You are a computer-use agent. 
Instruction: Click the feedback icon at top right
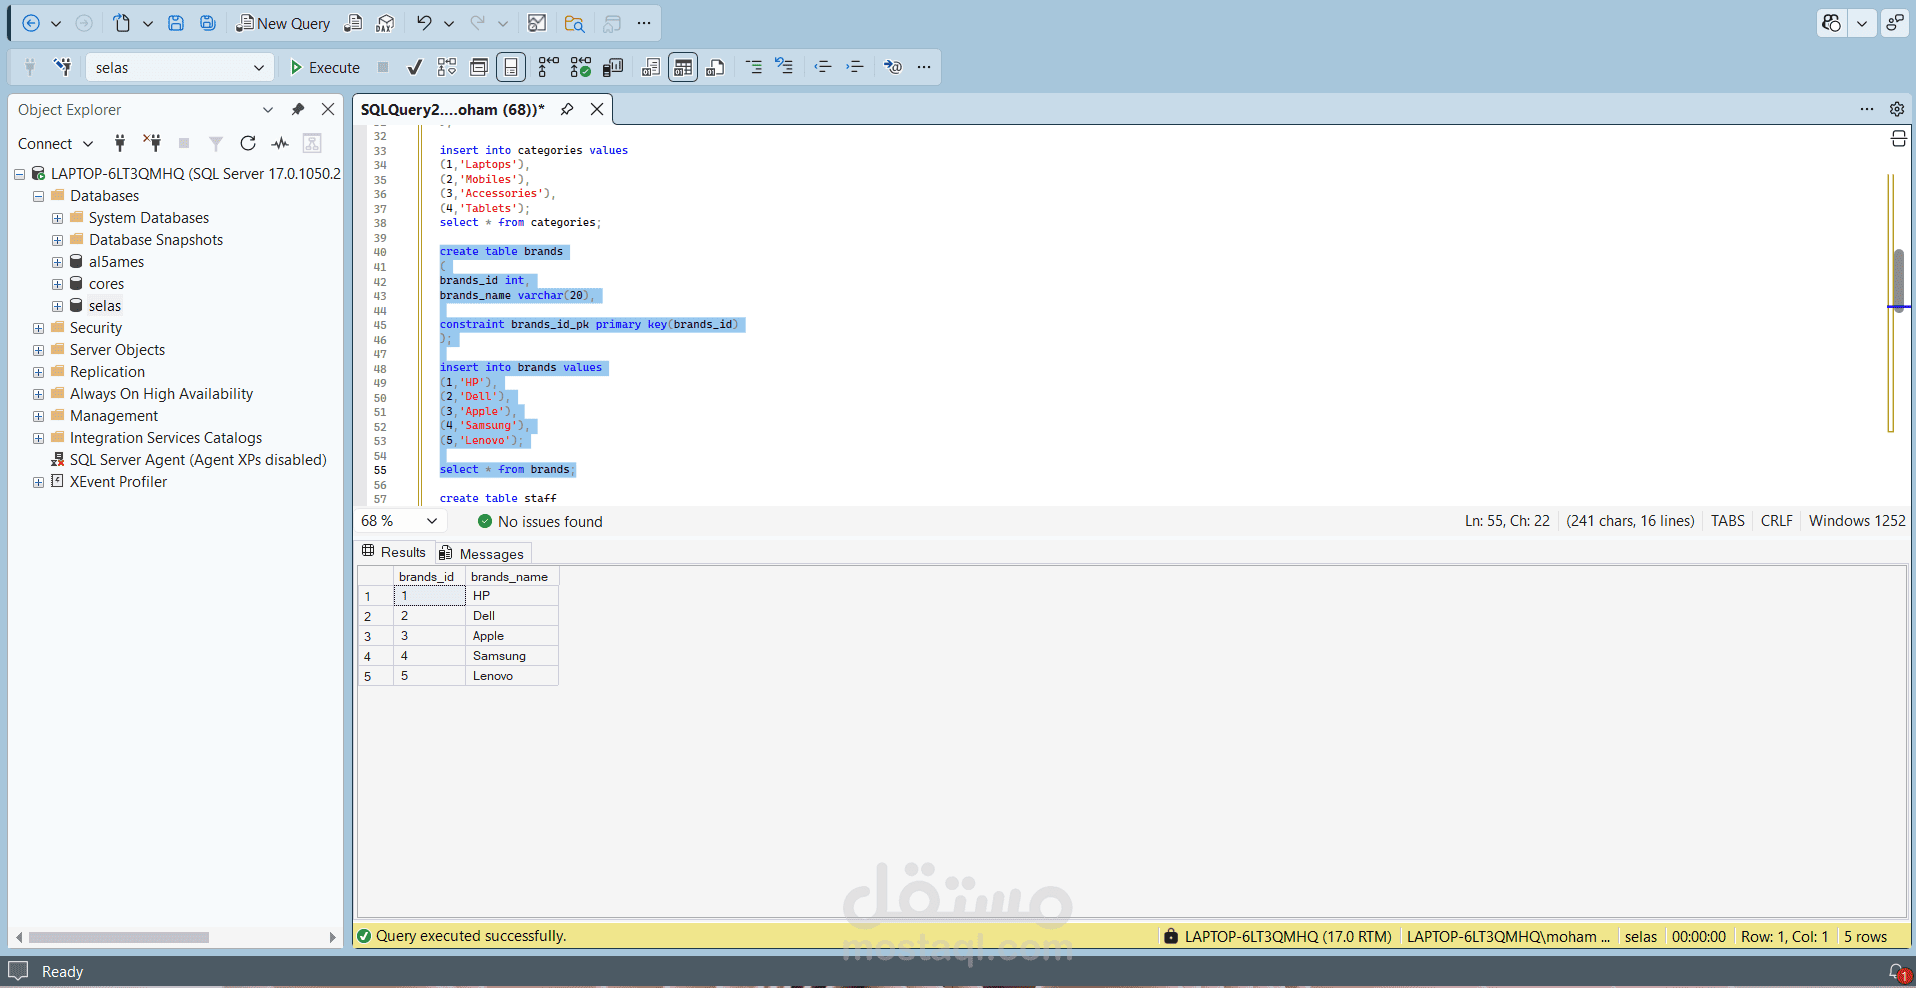pos(1895,23)
